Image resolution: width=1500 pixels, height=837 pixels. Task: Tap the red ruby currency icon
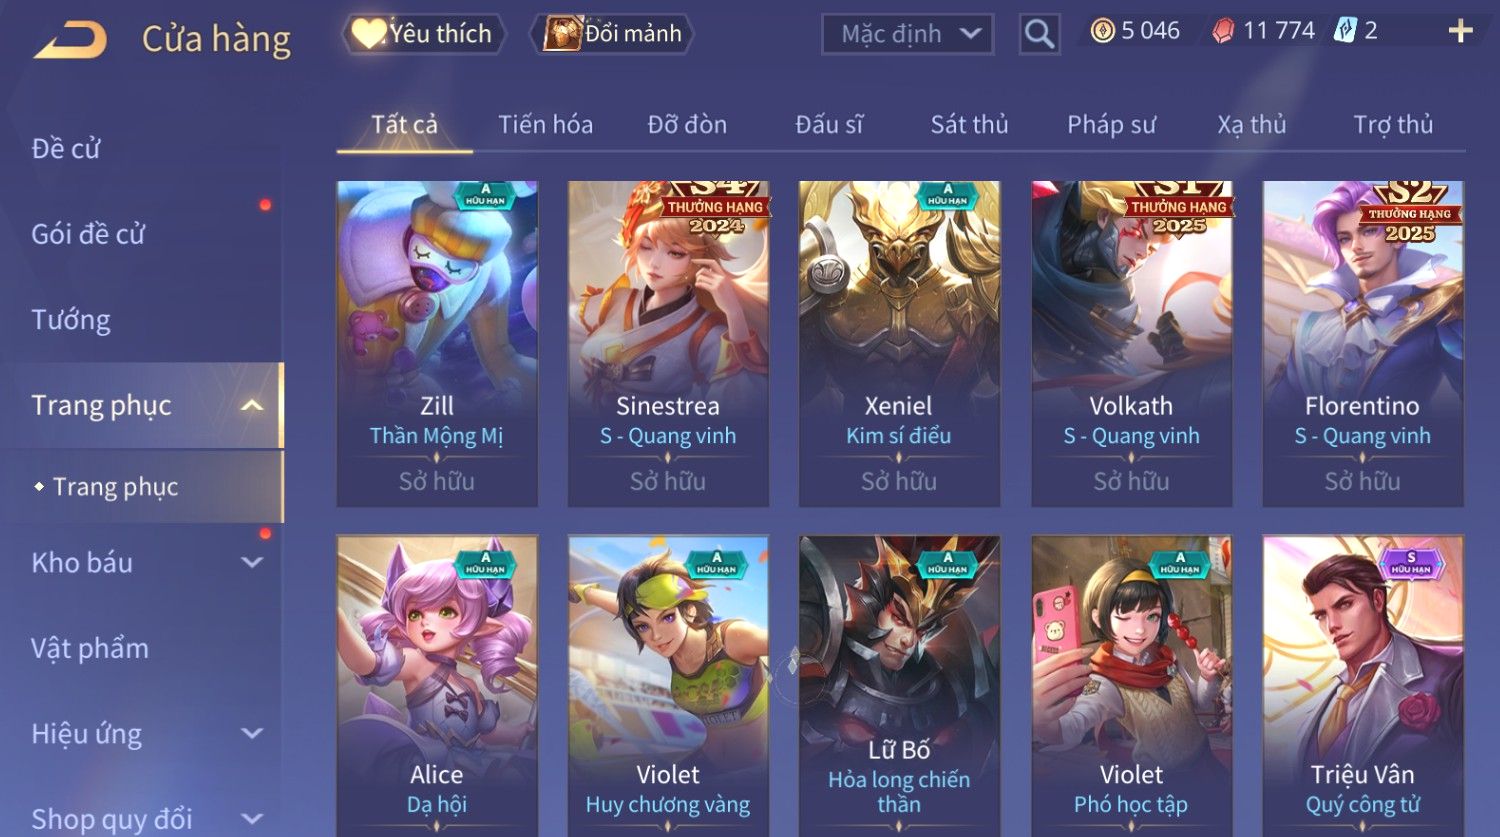(1223, 32)
